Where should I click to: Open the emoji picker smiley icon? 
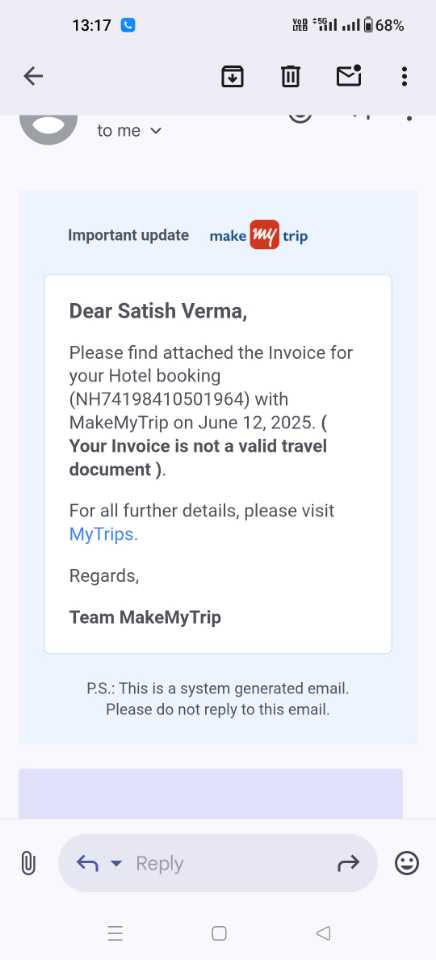click(407, 863)
